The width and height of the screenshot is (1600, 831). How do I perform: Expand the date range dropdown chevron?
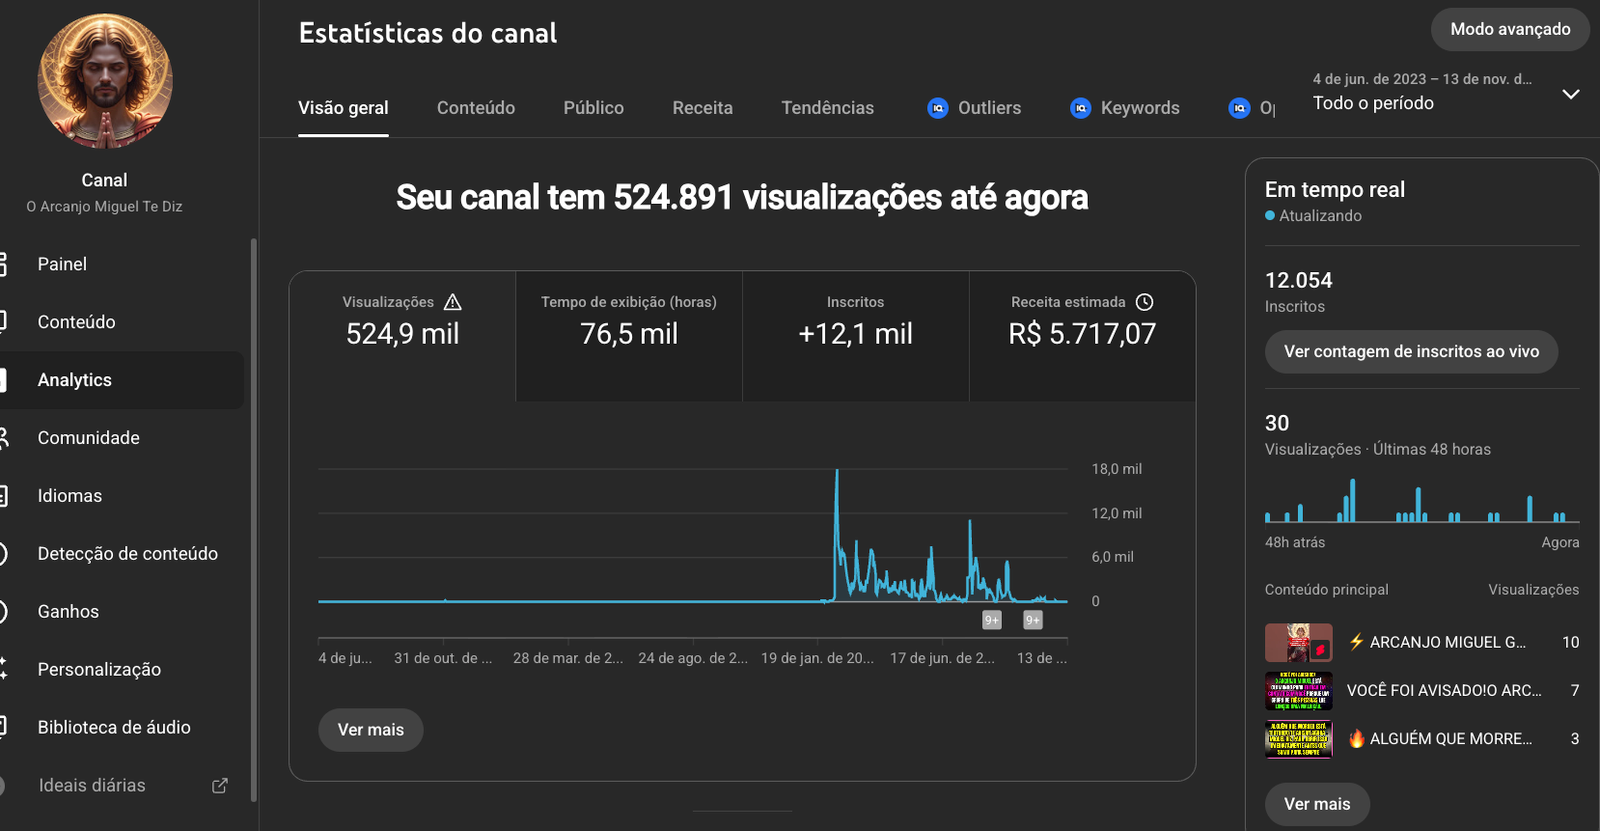click(x=1570, y=94)
